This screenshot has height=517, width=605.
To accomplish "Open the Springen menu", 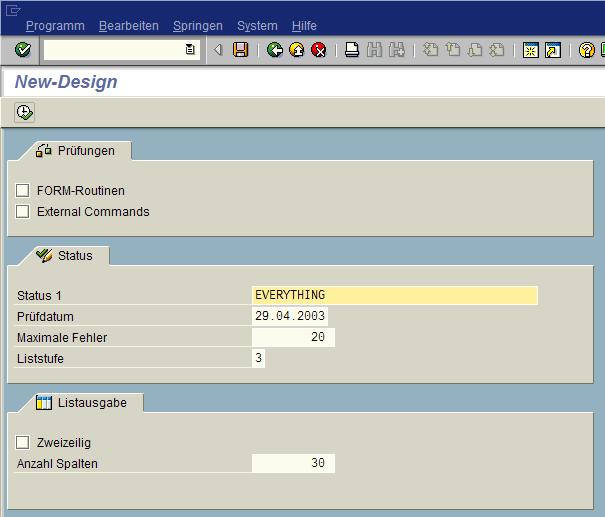I will point(197,25).
